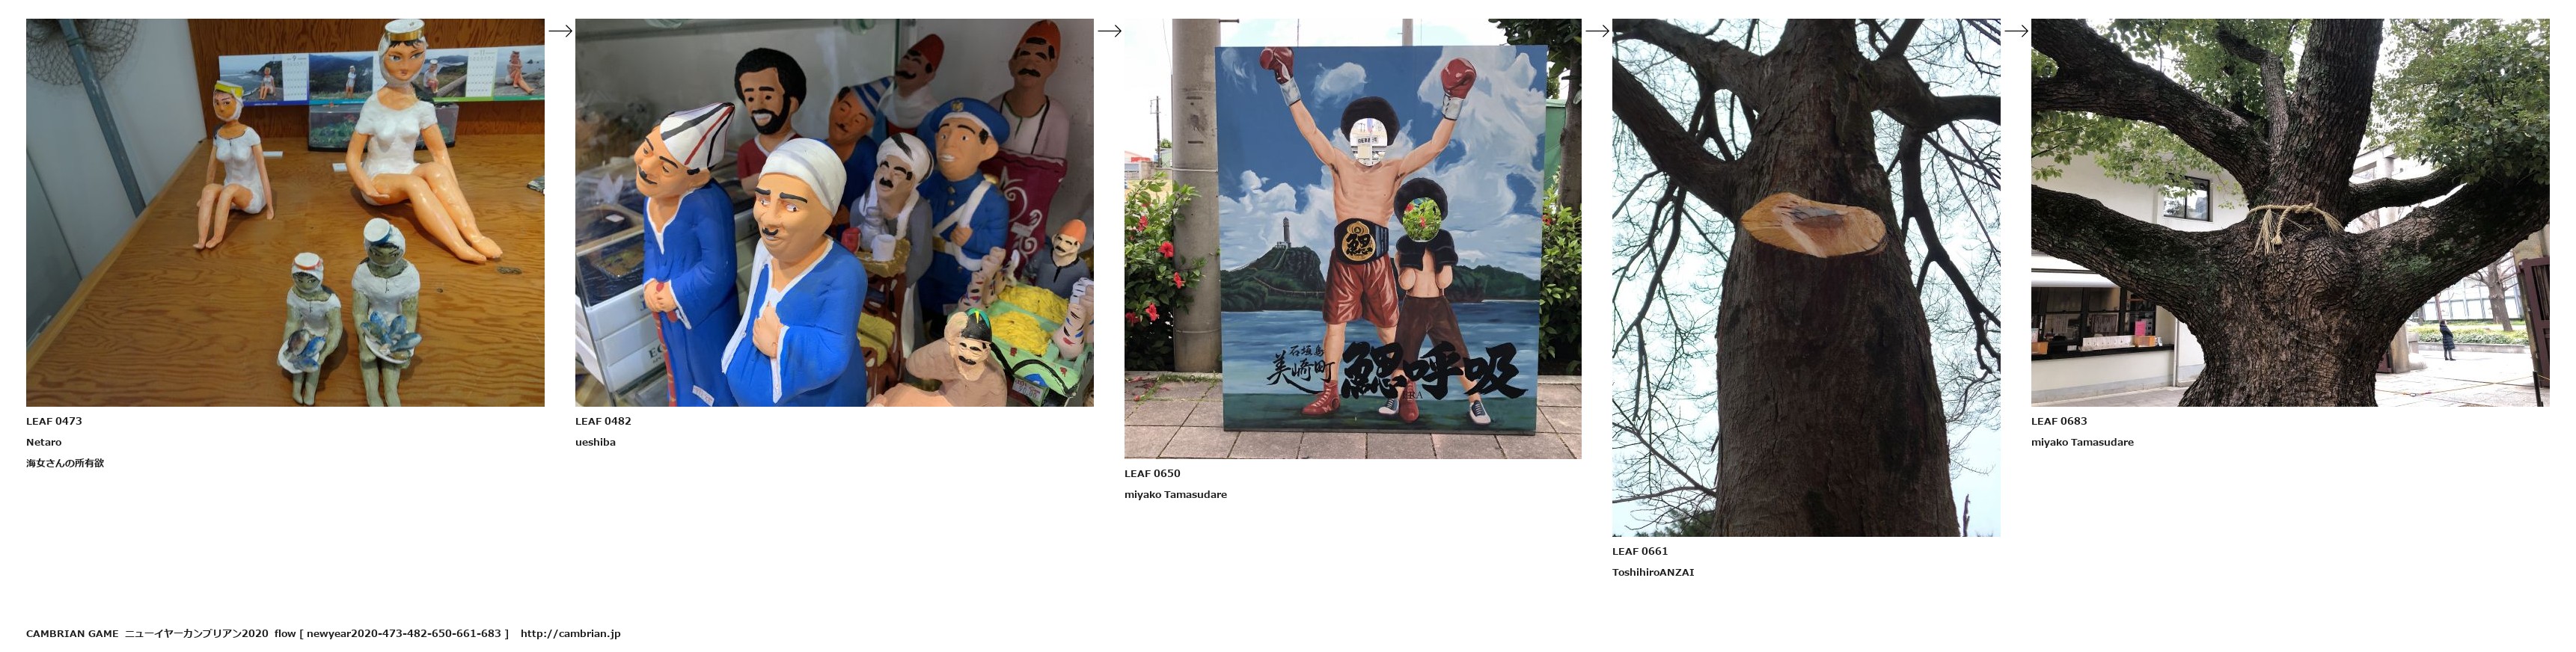Select the LEAF 0473 label
Screen dimensions: 2576x652
point(54,421)
